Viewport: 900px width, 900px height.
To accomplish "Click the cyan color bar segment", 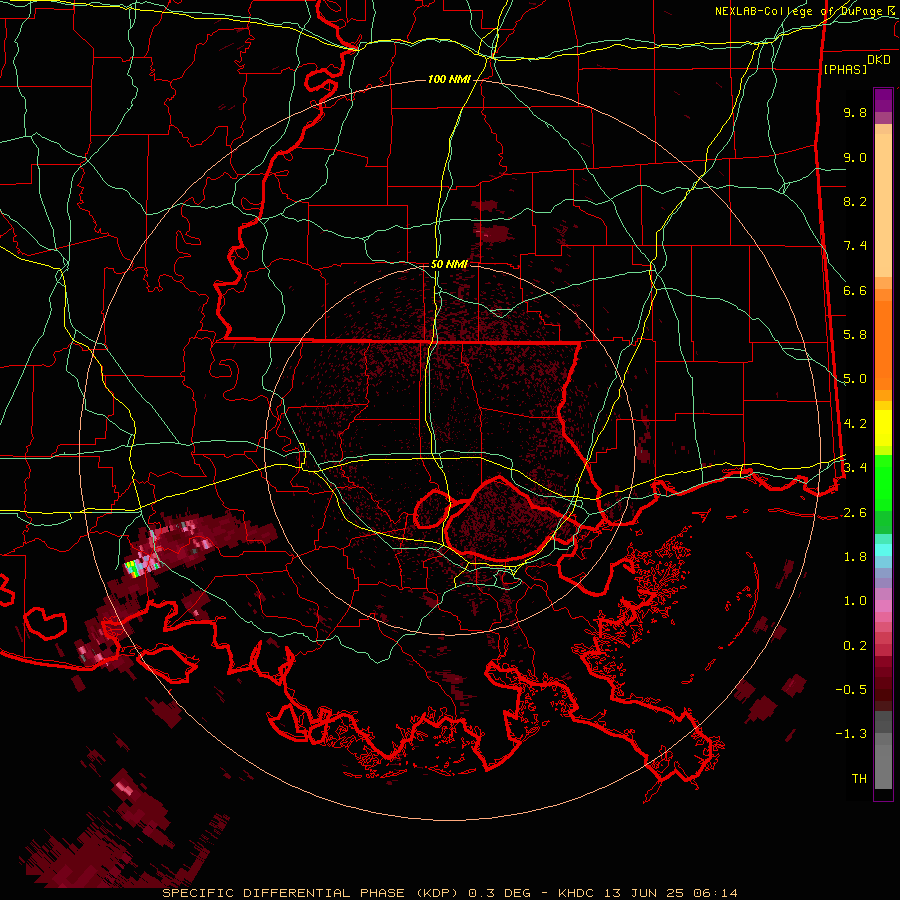I will click(883, 549).
